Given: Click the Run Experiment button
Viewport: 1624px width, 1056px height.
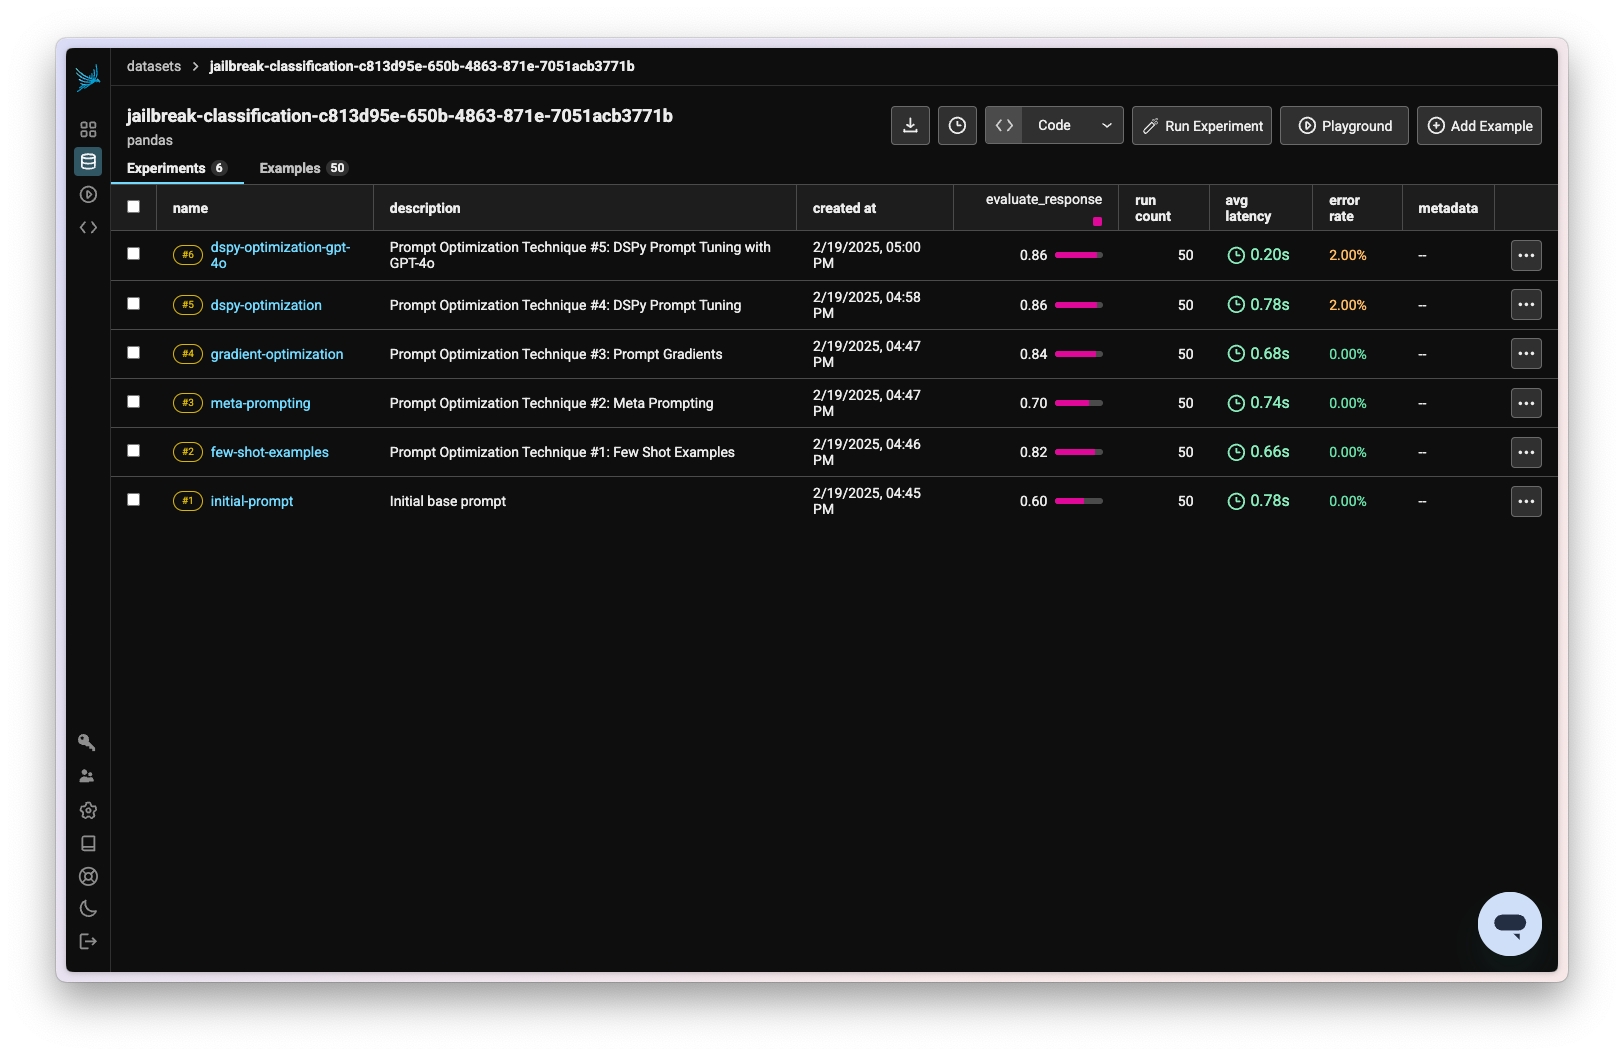Looking at the screenshot, I should 1201,126.
